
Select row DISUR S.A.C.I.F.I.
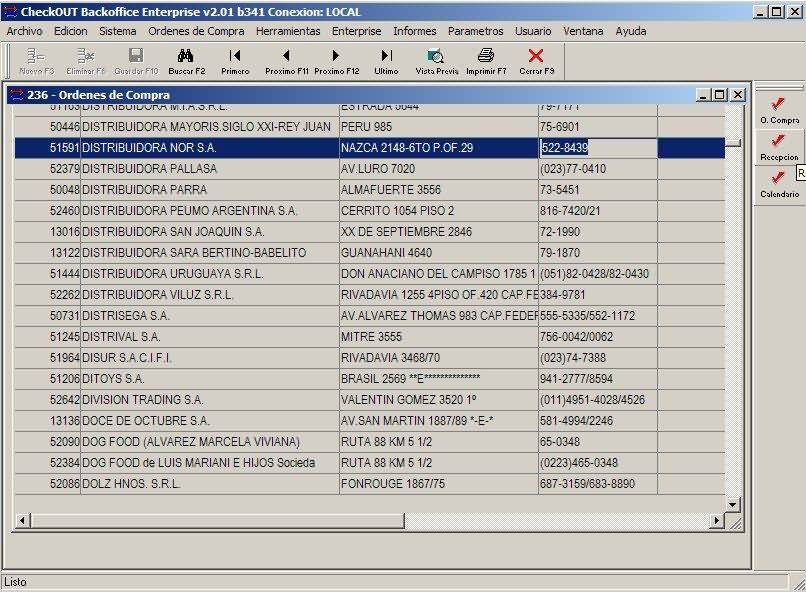click(370, 358)
